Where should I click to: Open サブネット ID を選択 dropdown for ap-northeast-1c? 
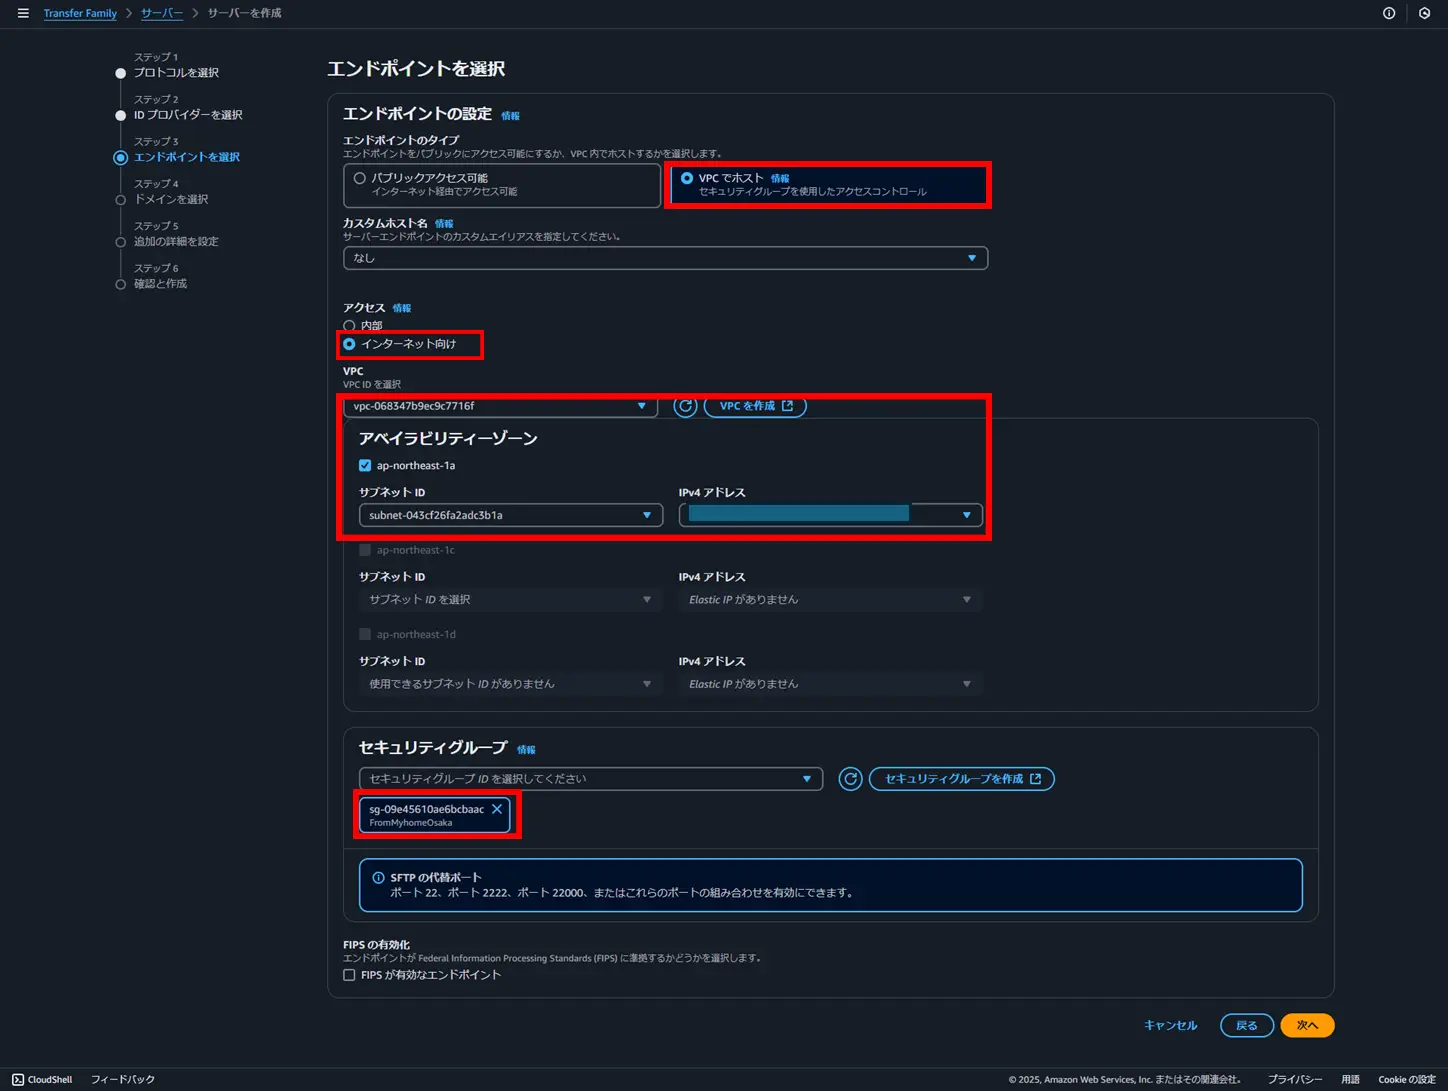tap(510, 600)
